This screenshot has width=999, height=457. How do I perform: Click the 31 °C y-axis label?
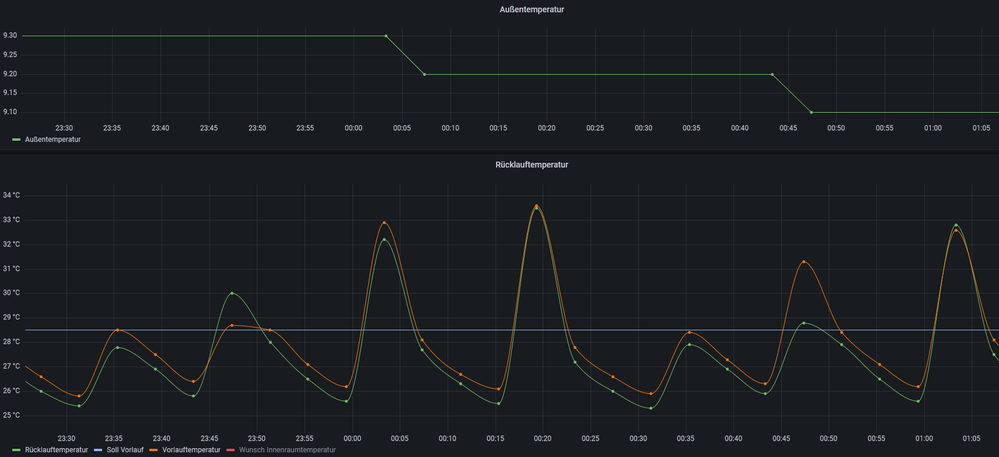click(x=11, y=269)
